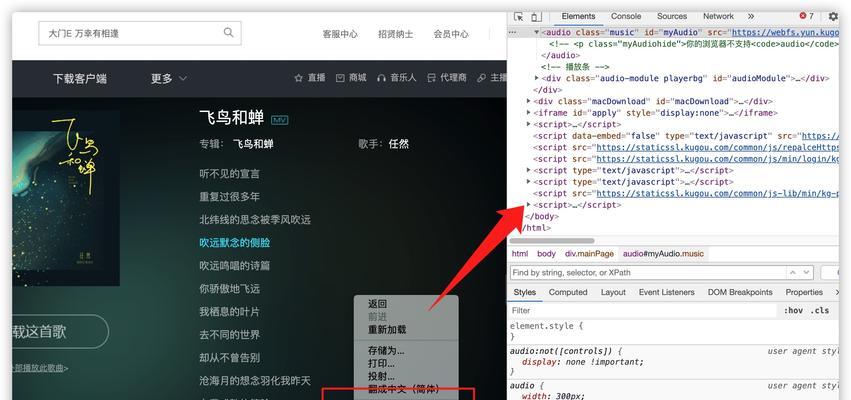Screen dimensions: 851x400
Task: Choose 翻成中文（简体） in context menu
Action: 406,389
